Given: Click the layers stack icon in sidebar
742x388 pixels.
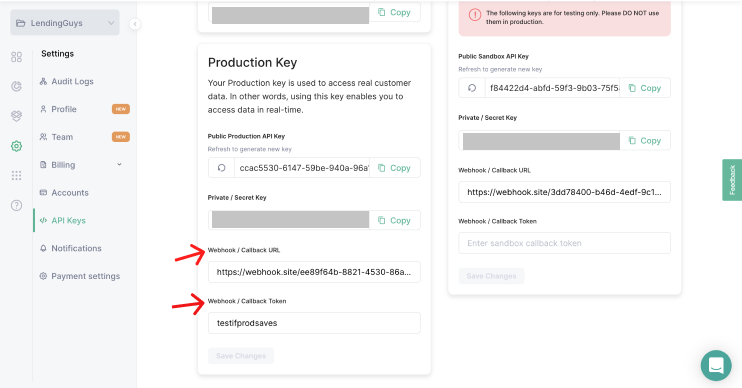Looking at the screenshot, I should [17, 116].
